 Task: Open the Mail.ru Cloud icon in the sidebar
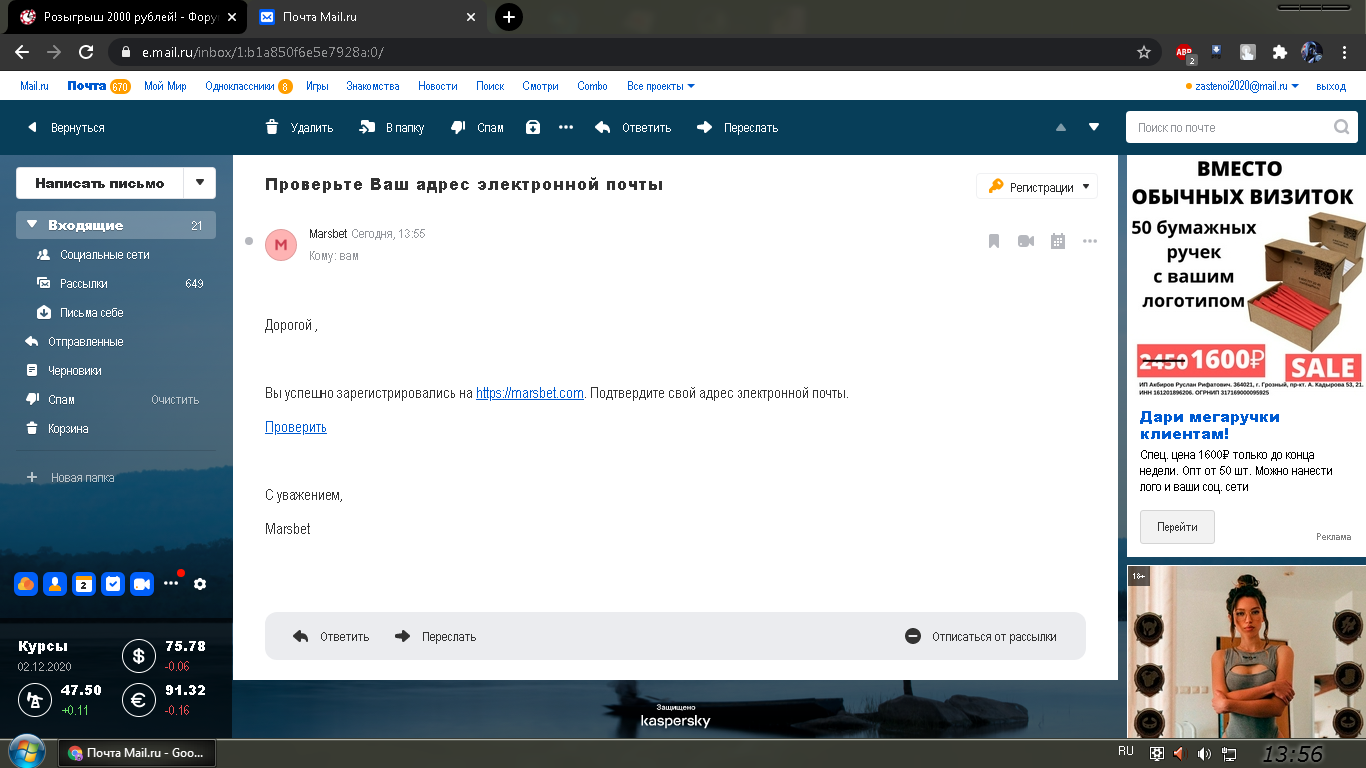pos(26,584)
